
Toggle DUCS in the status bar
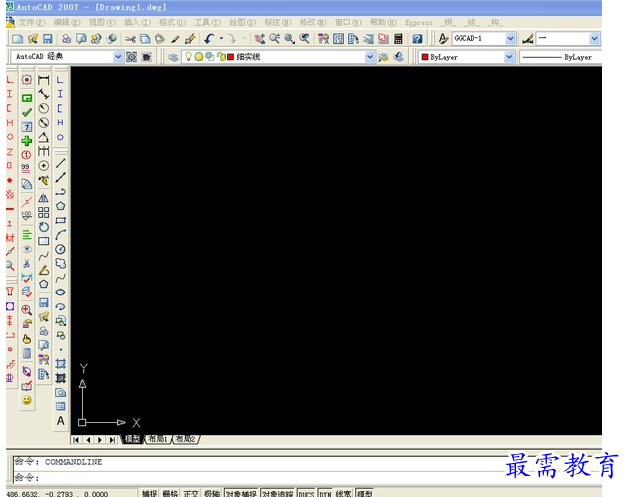pyautogui.click(x=306, y=493)
